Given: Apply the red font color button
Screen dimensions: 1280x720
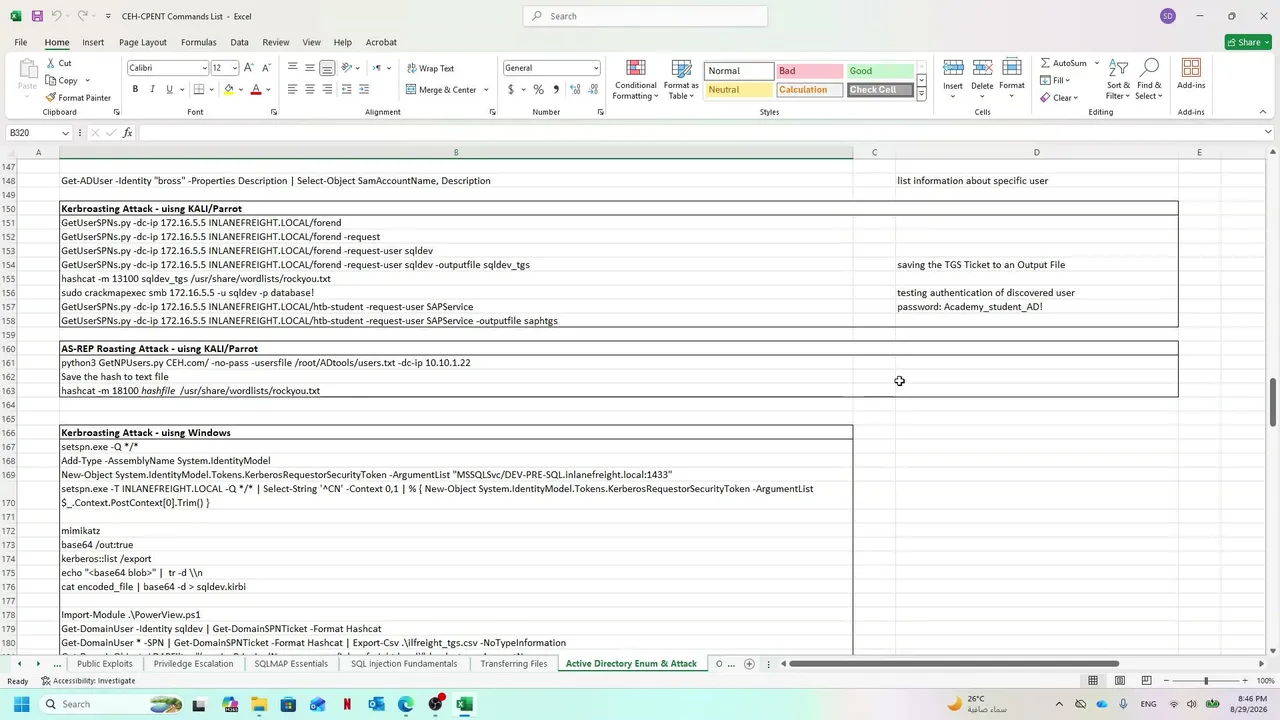Looking at the screenshot, I should (x=256, y=90).
